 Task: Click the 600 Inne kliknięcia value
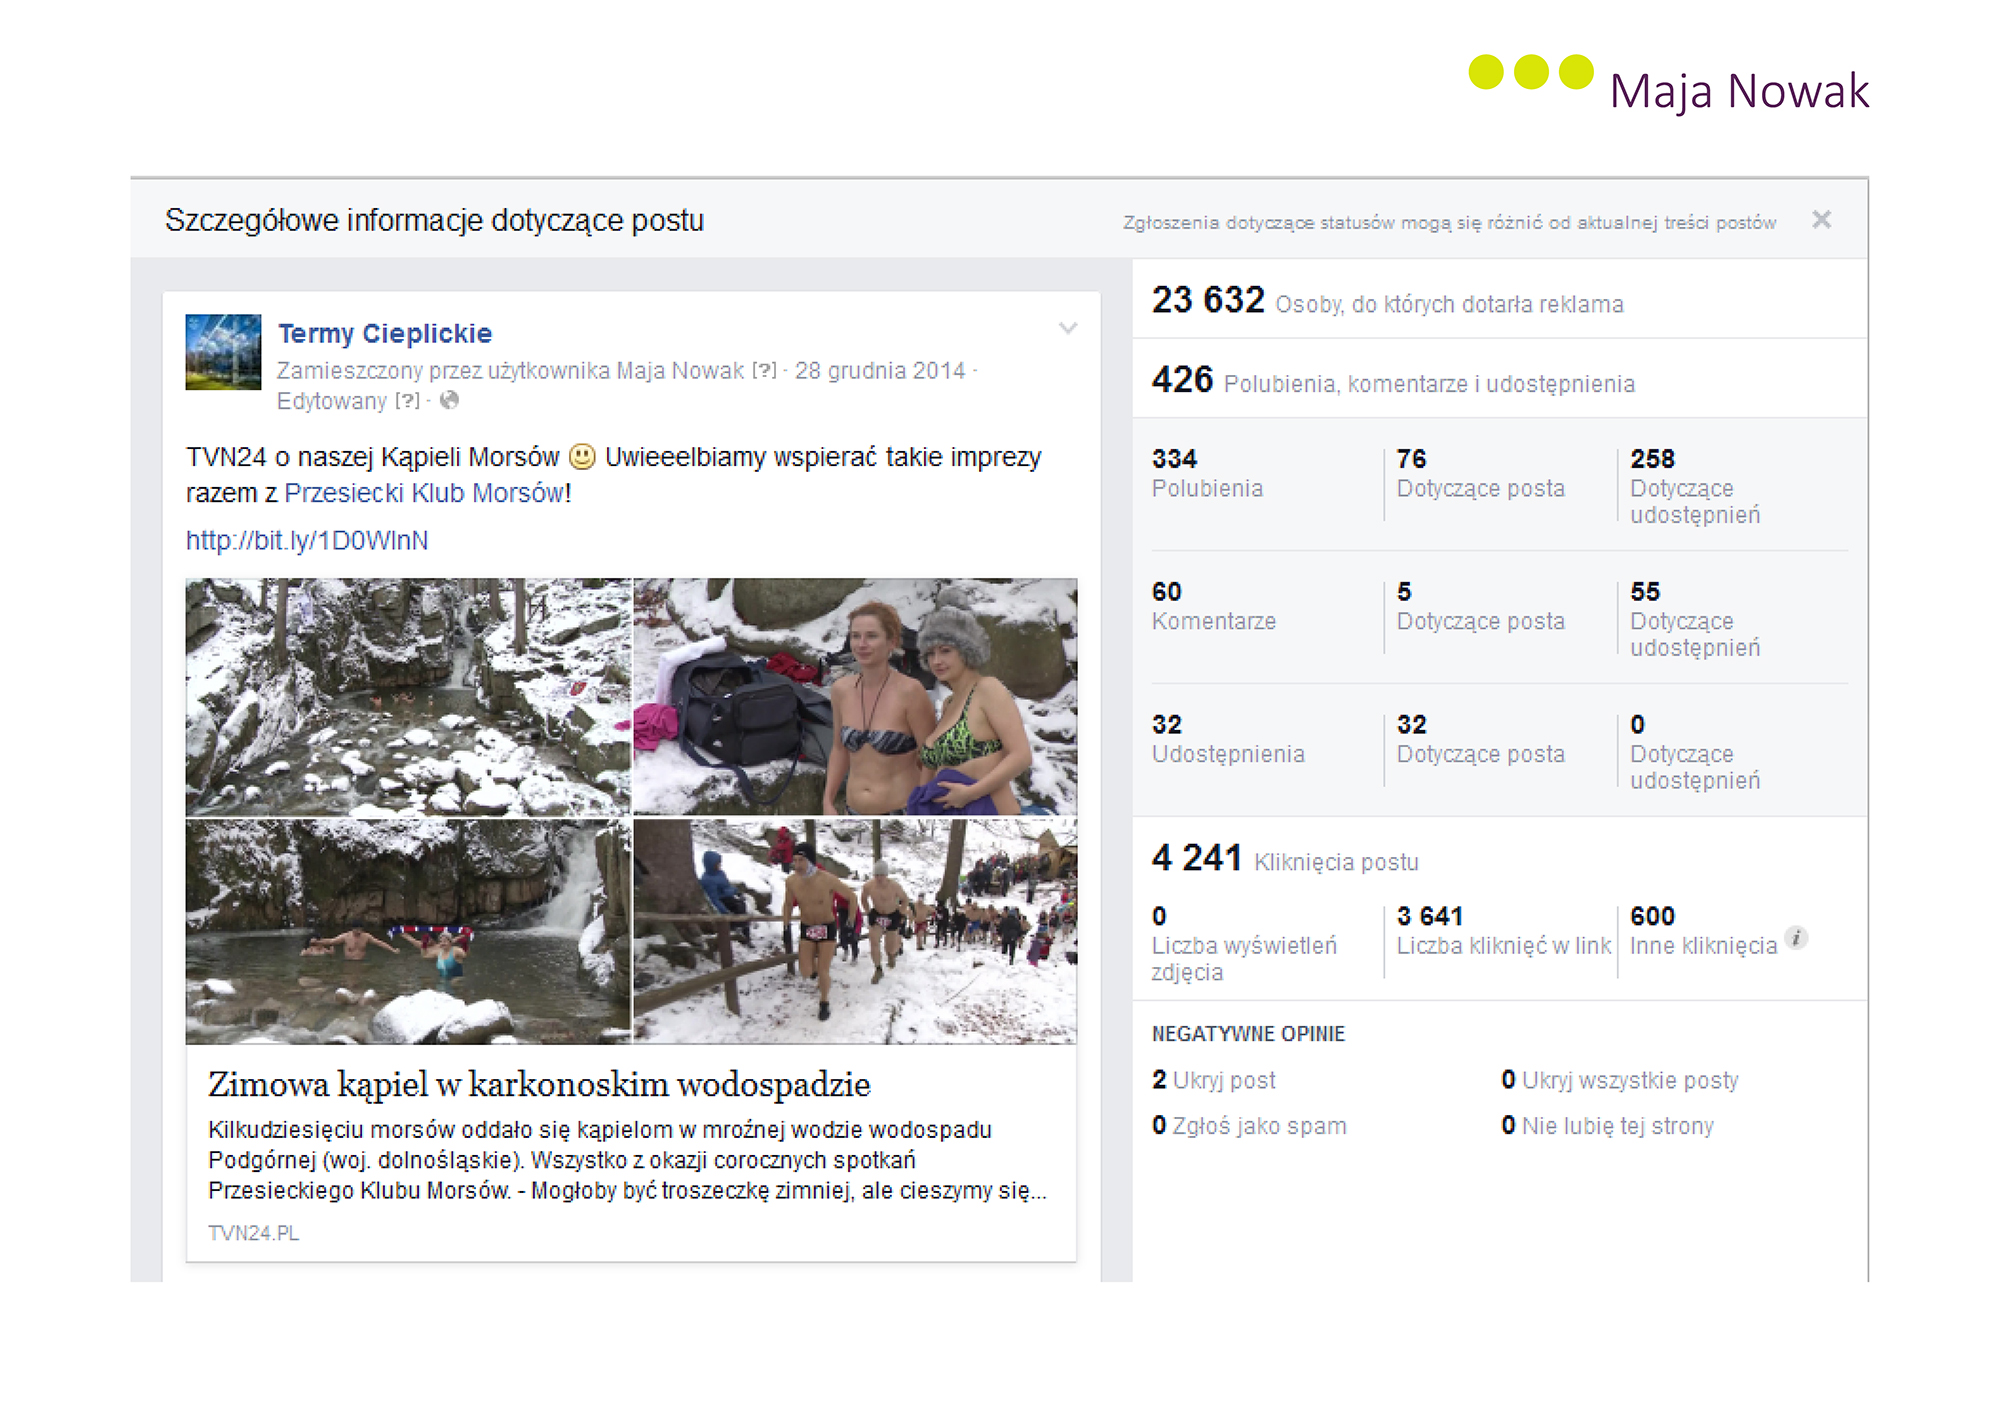1704,931
